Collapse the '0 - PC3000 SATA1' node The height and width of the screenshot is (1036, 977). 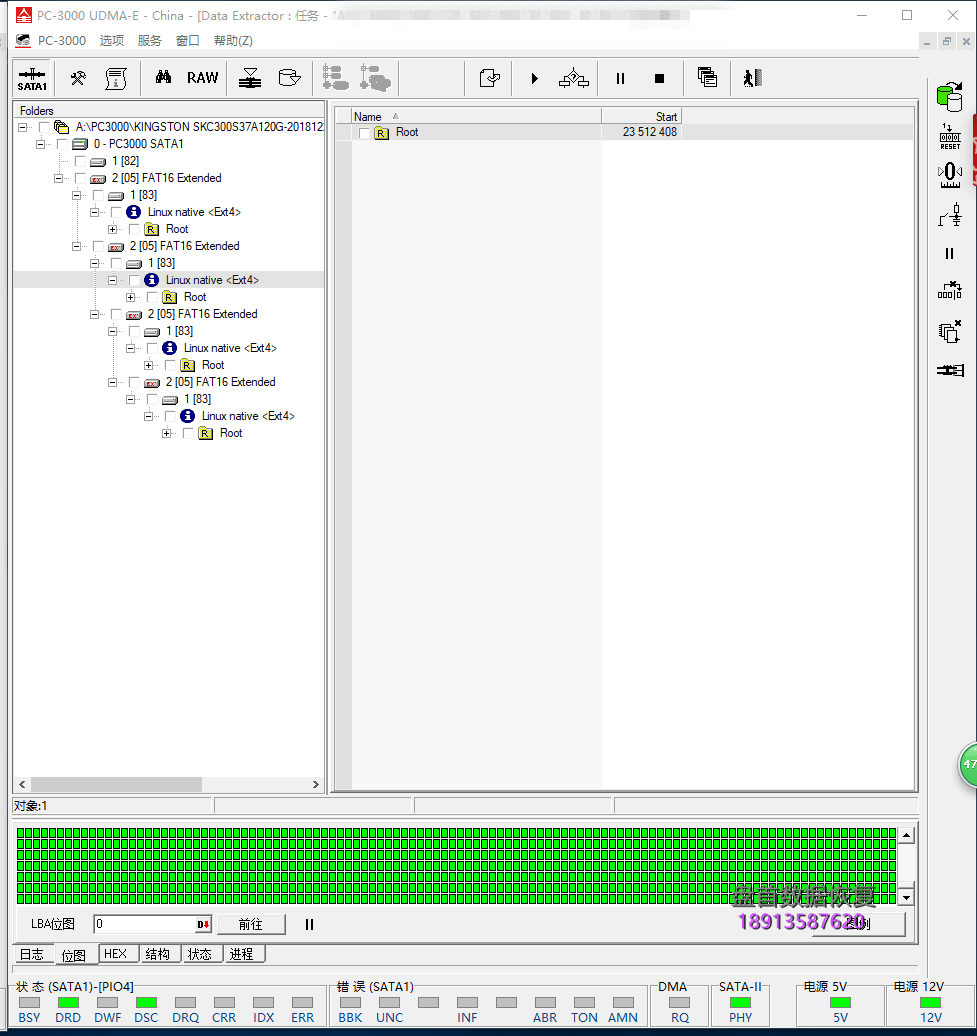pyautogui.click(x=41, y=144)
